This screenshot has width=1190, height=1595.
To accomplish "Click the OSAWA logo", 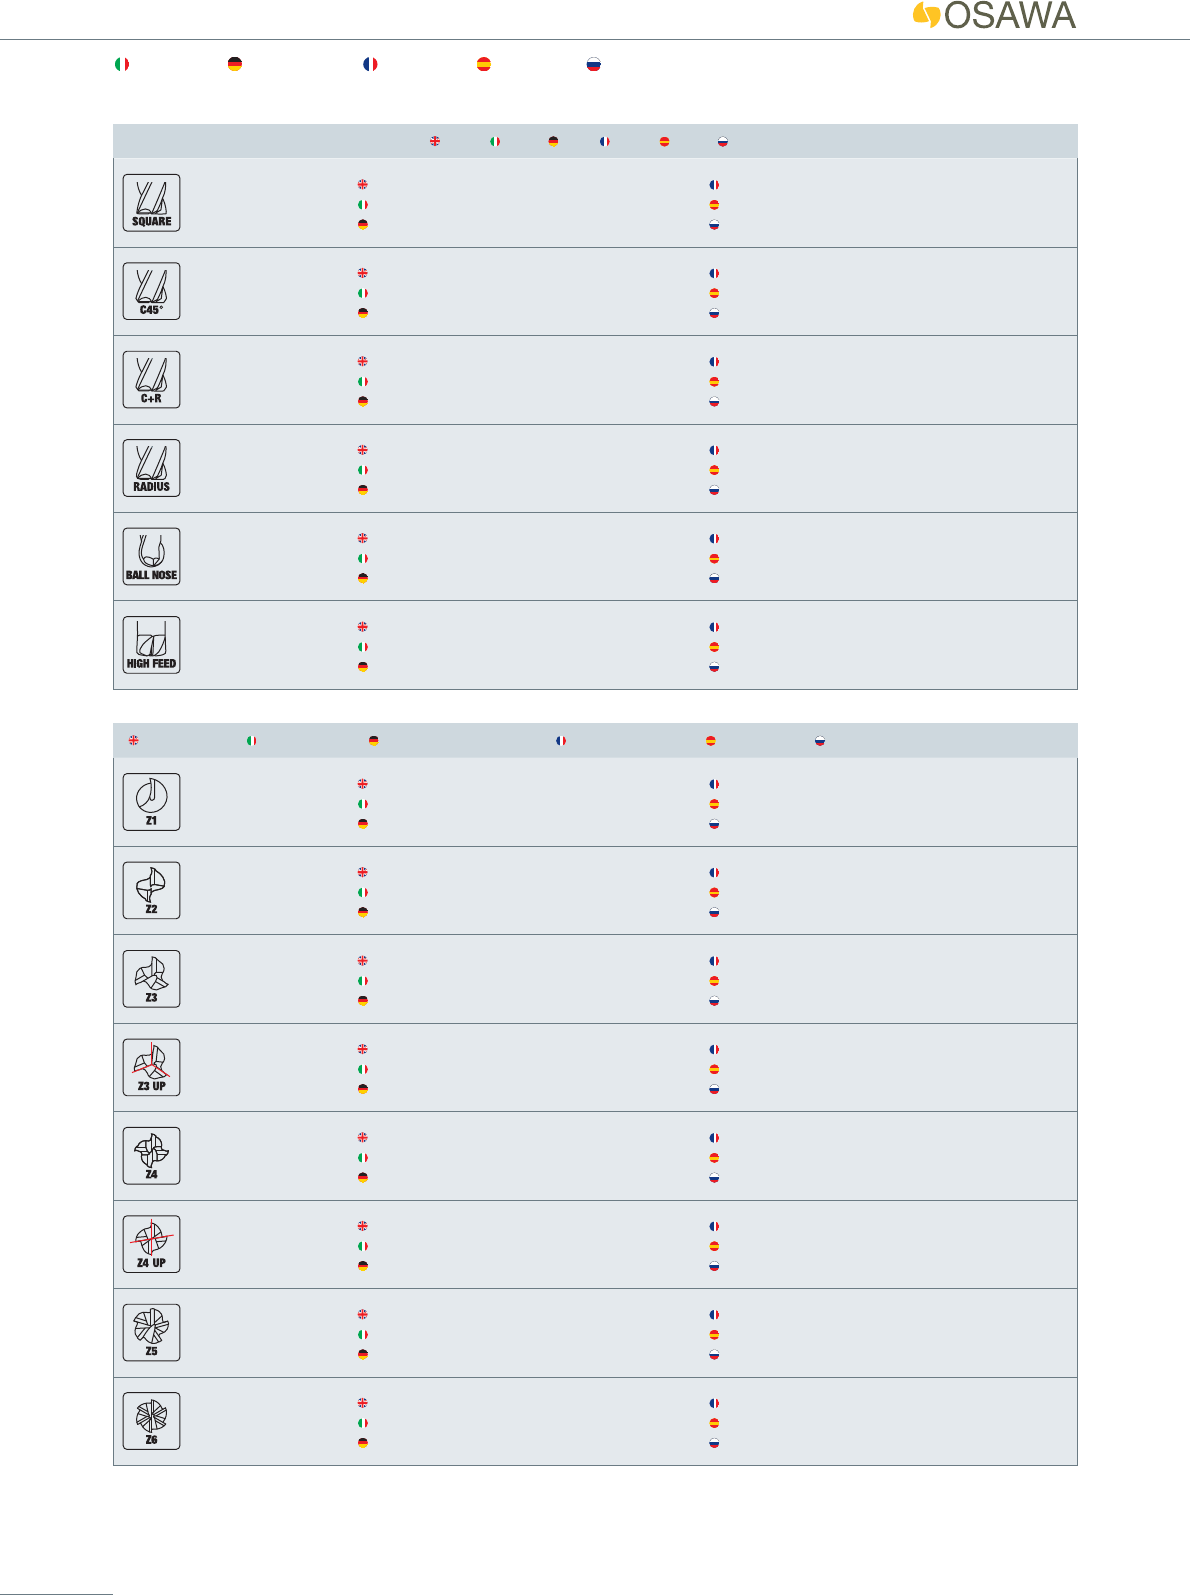I will [x=994, y=15].
